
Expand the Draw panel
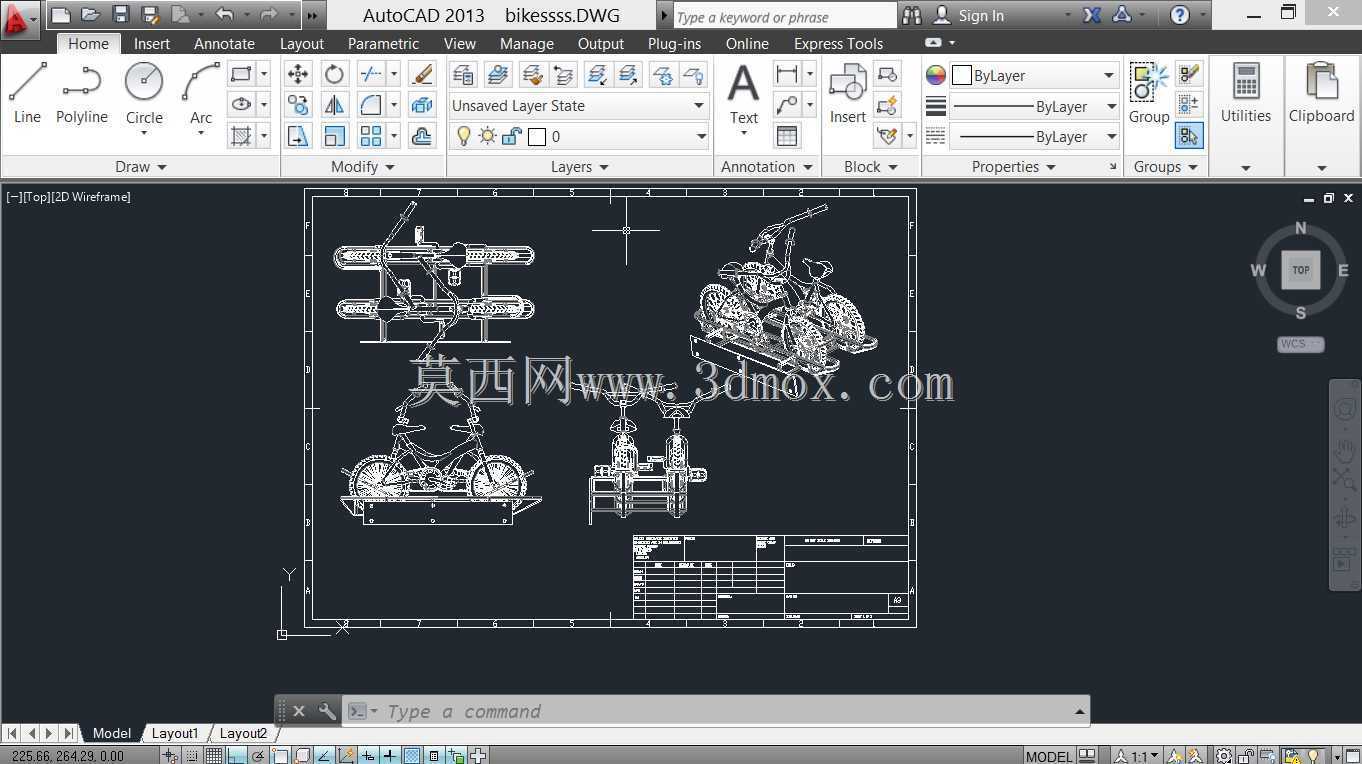[141, 167]
